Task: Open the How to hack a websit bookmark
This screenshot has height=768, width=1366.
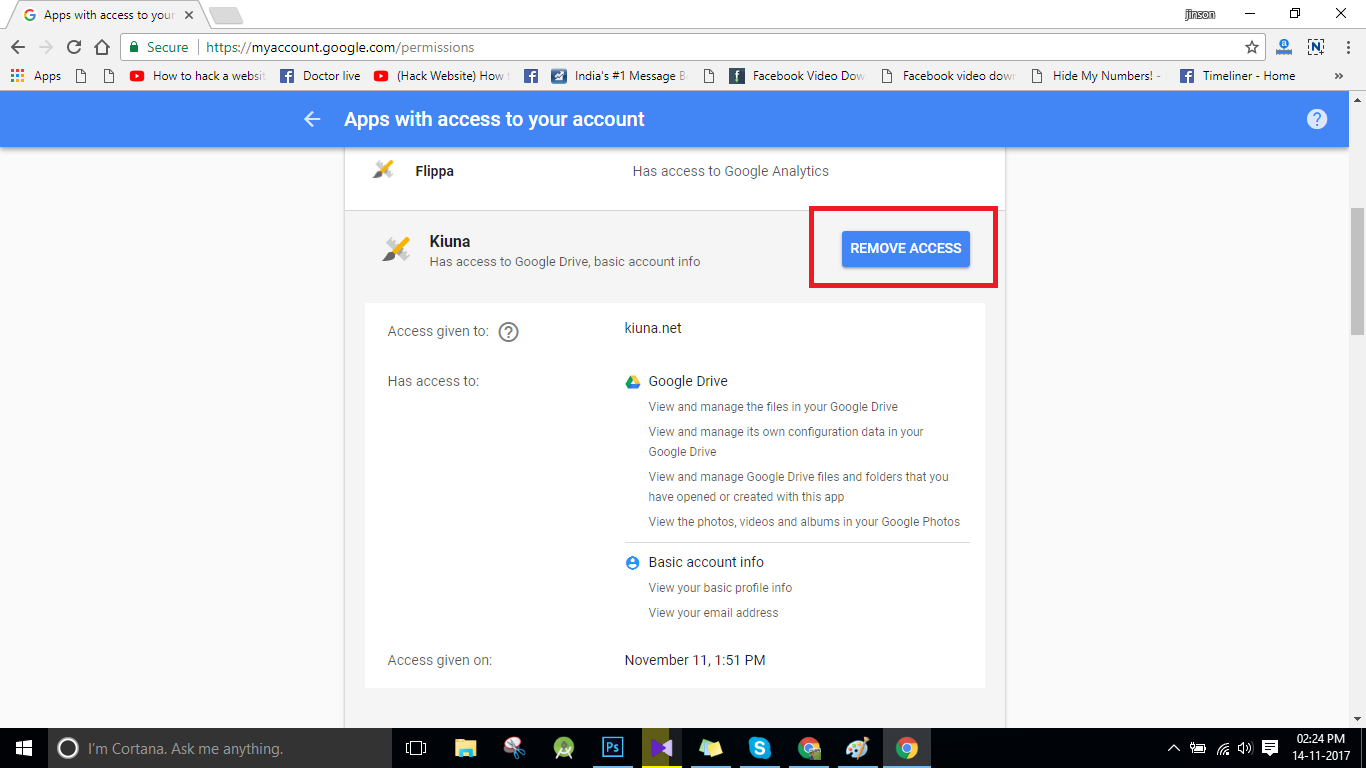Action: click(197, 76)
